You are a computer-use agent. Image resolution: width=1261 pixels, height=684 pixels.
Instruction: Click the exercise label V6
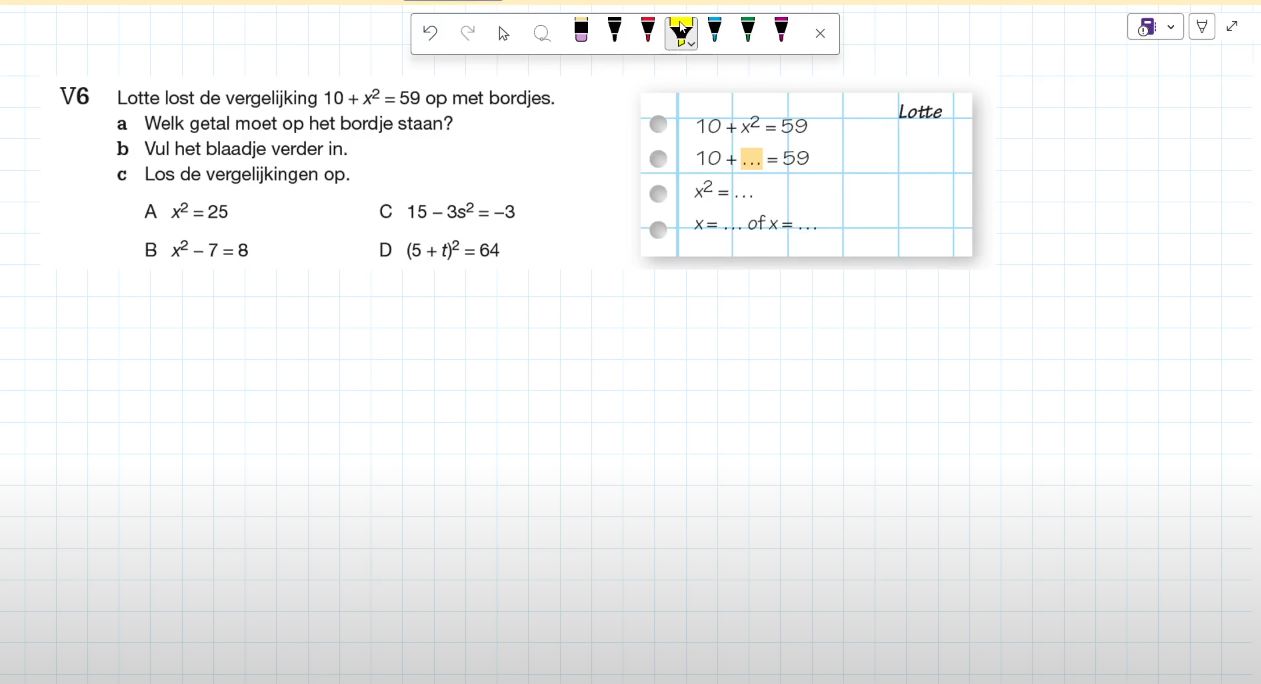pos(75,97)
